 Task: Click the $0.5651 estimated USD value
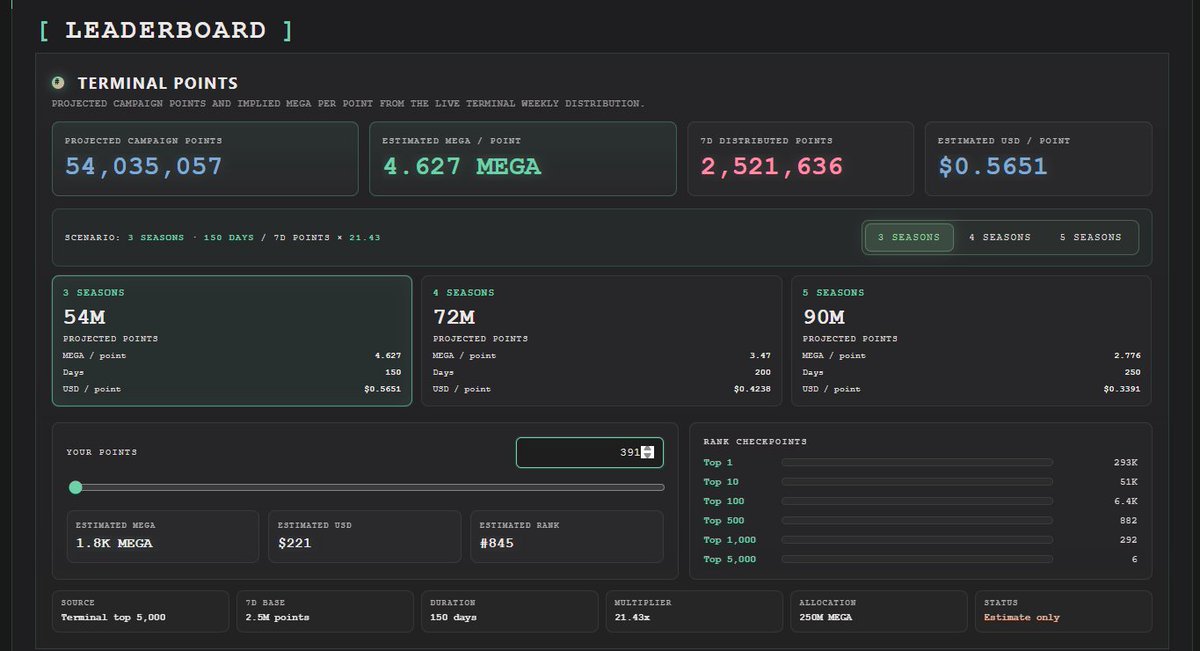click(993, 167)
